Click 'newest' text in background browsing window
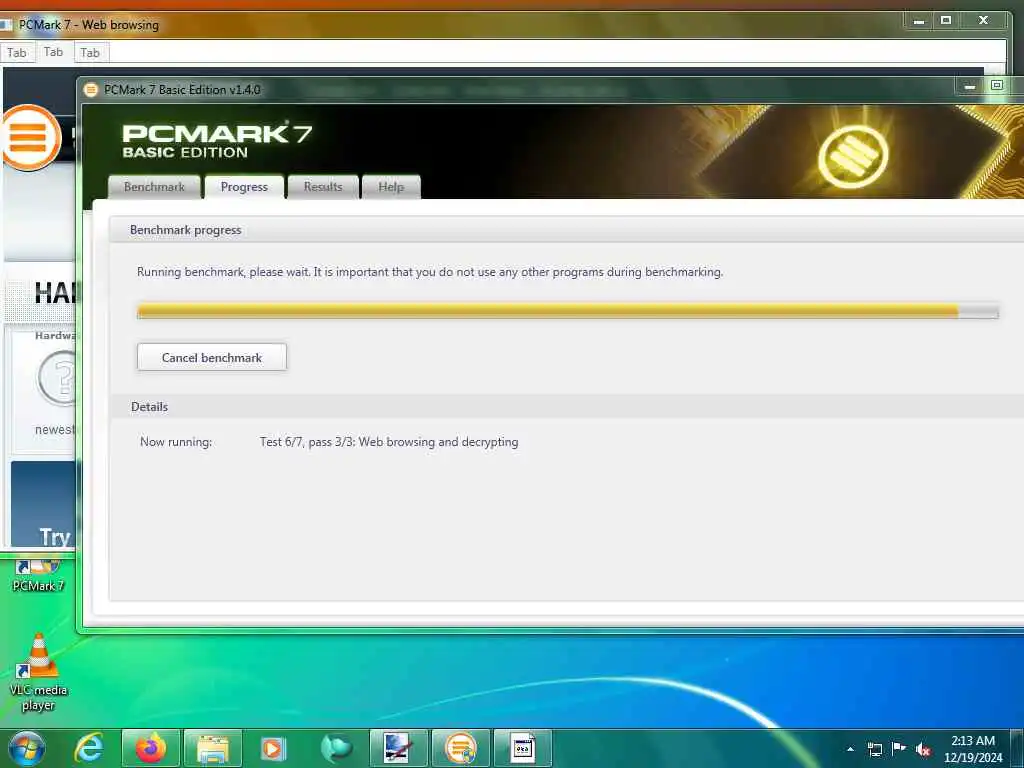 (x=55, y=430)
